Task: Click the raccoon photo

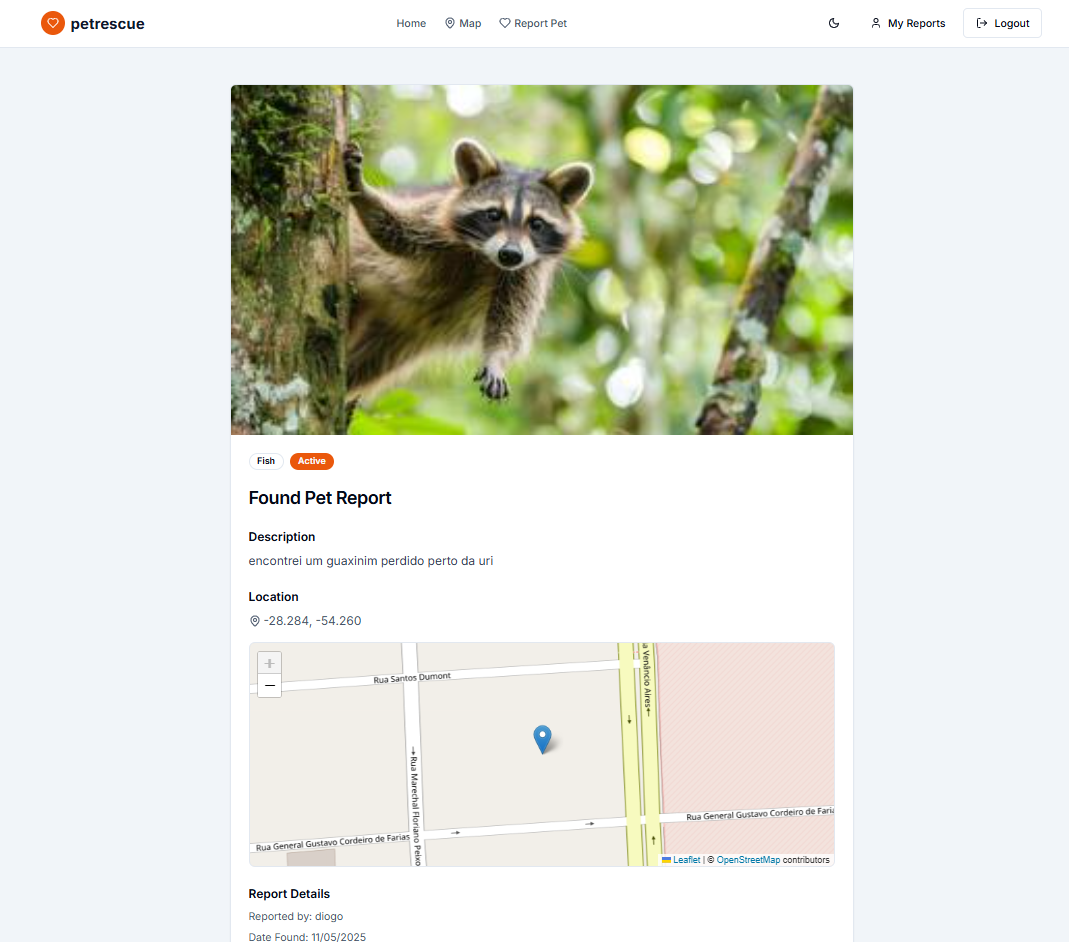Action: (541, 260)
